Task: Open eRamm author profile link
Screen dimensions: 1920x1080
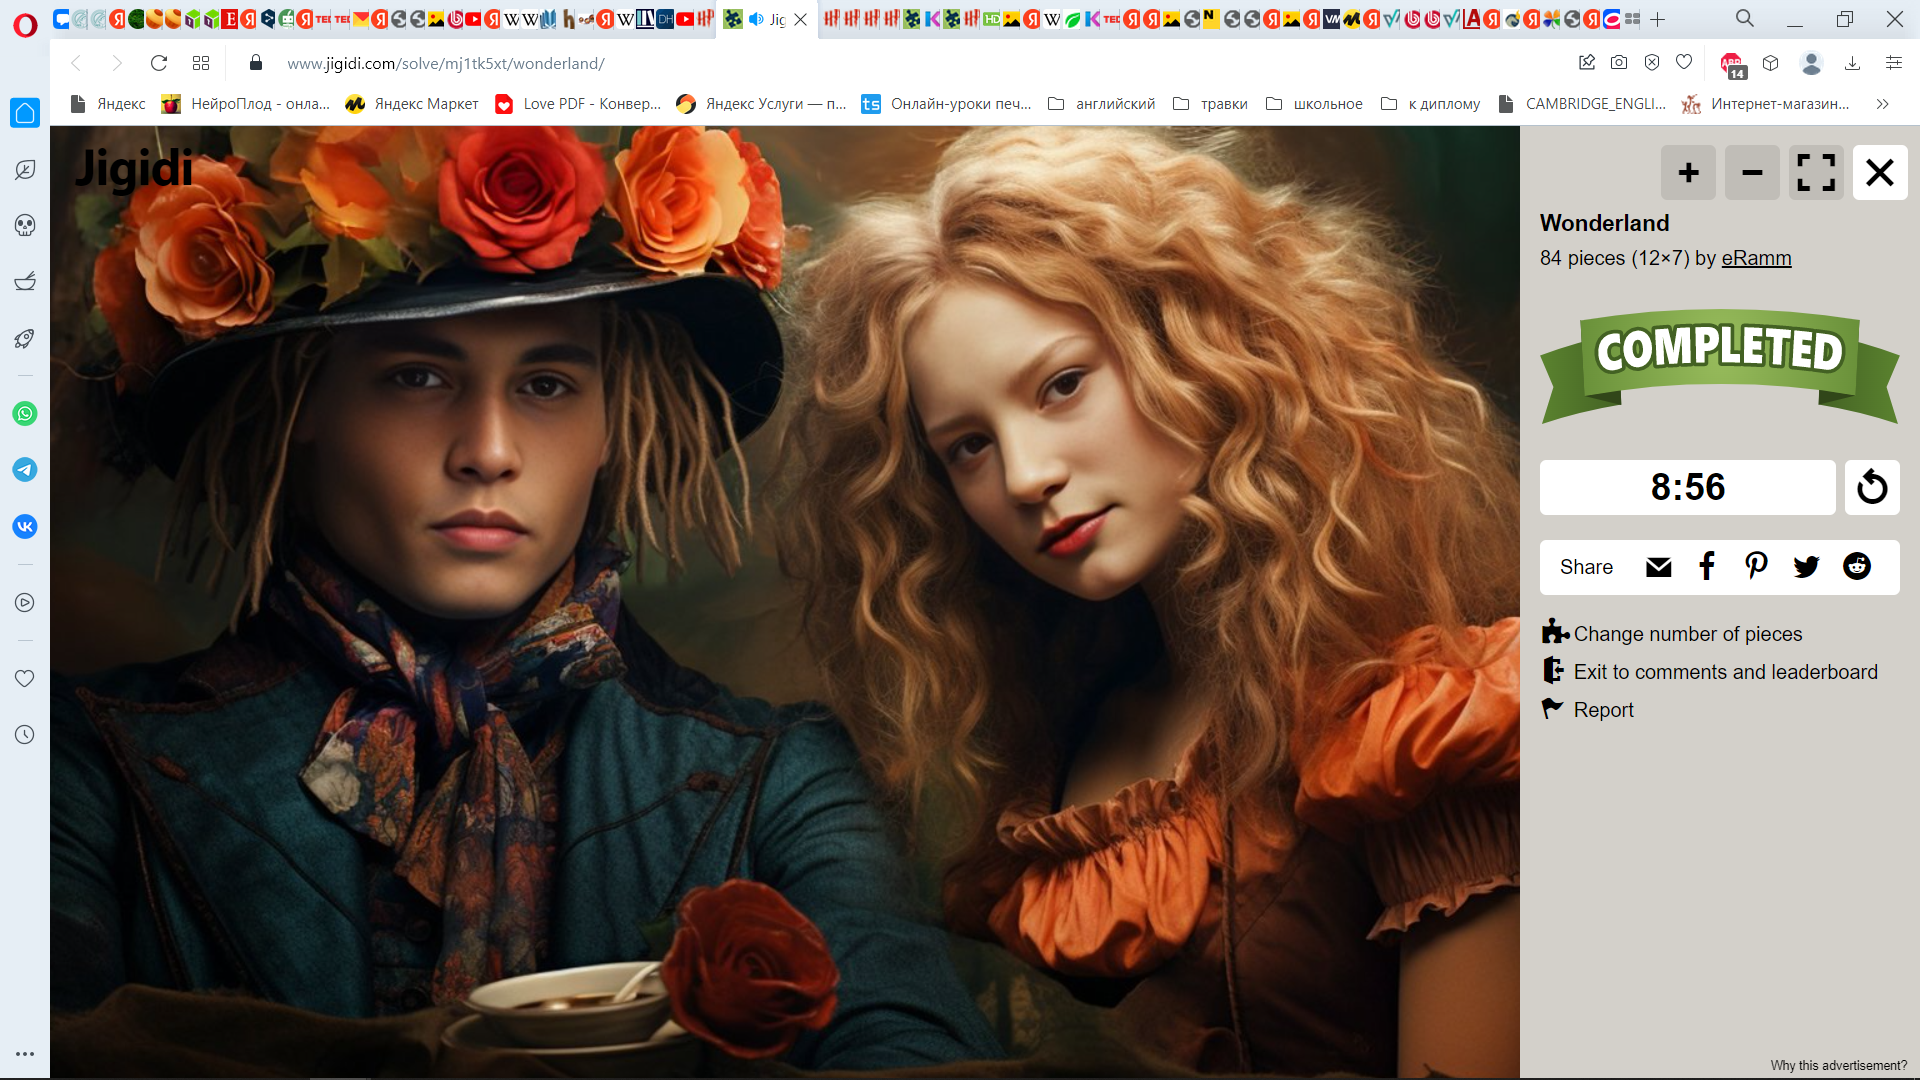Action: point(1756,258)
